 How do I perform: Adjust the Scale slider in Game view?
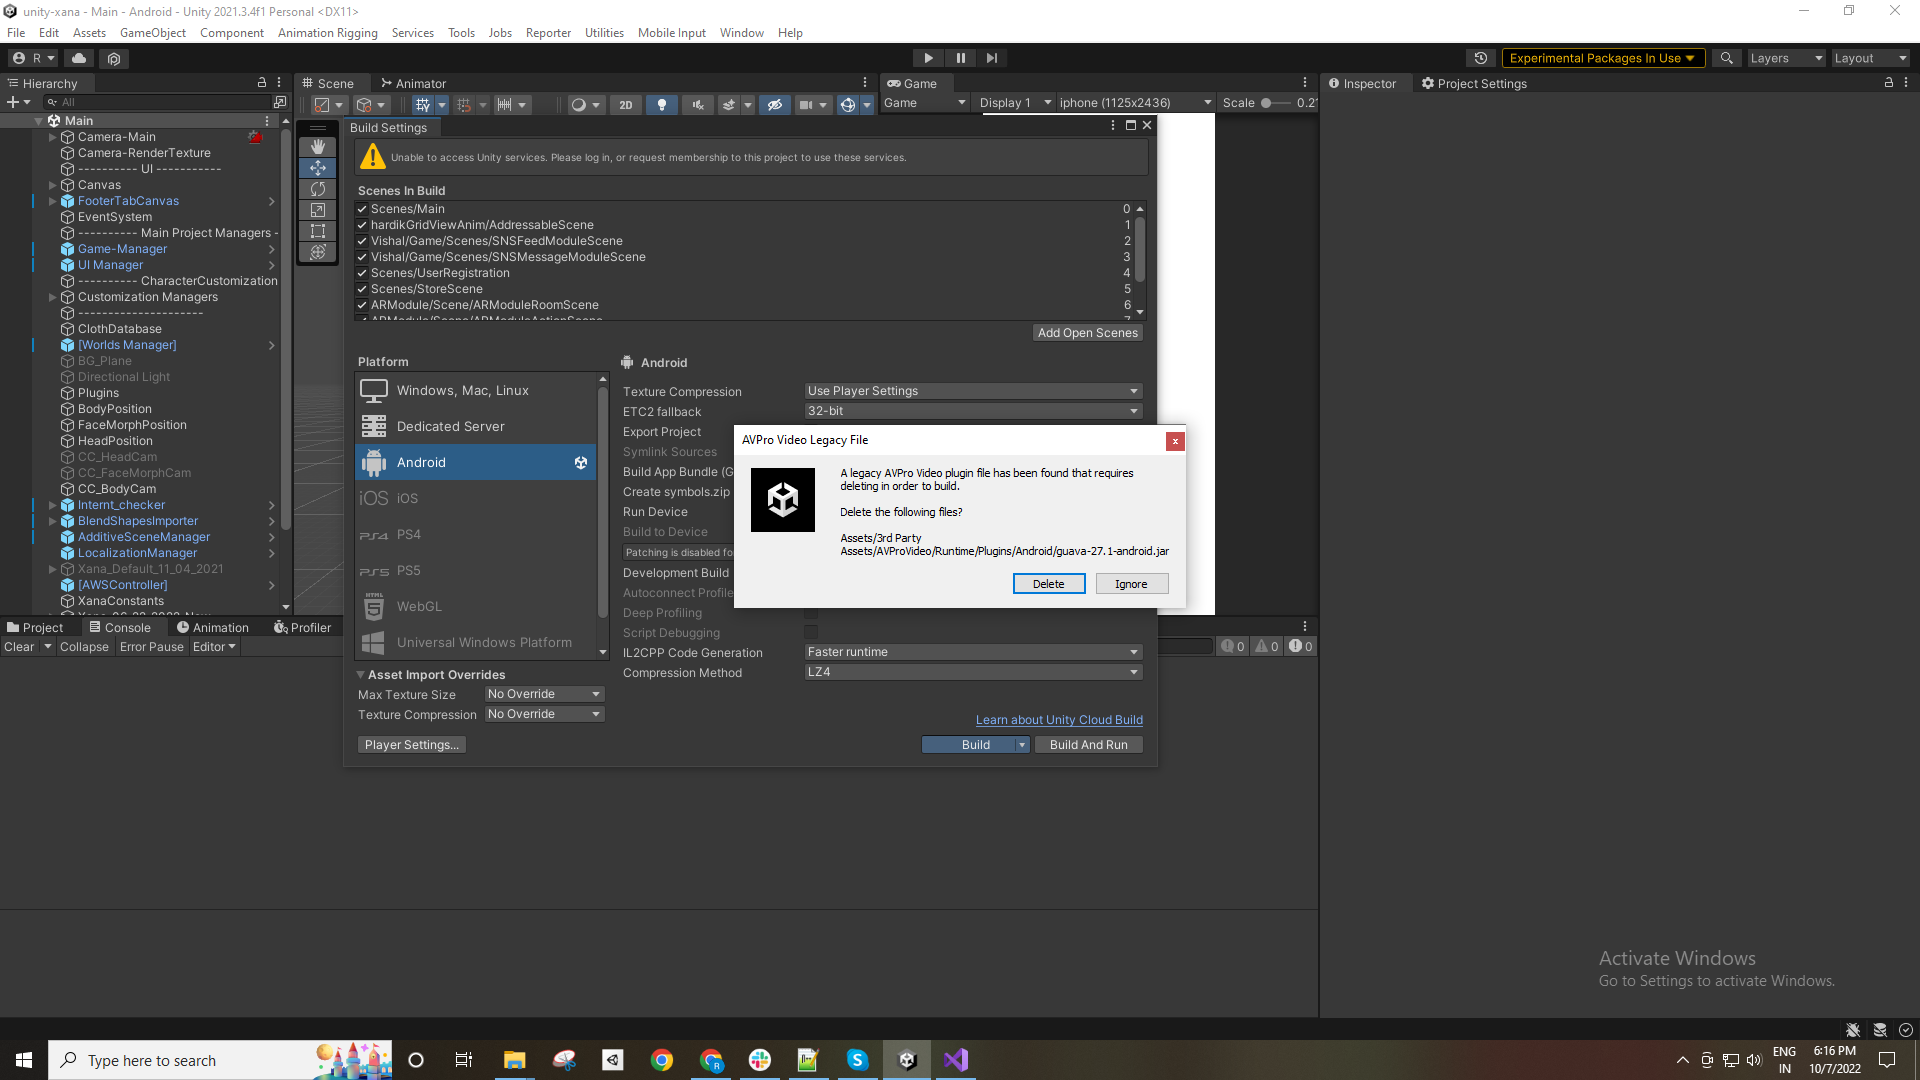coord(1268,103)
